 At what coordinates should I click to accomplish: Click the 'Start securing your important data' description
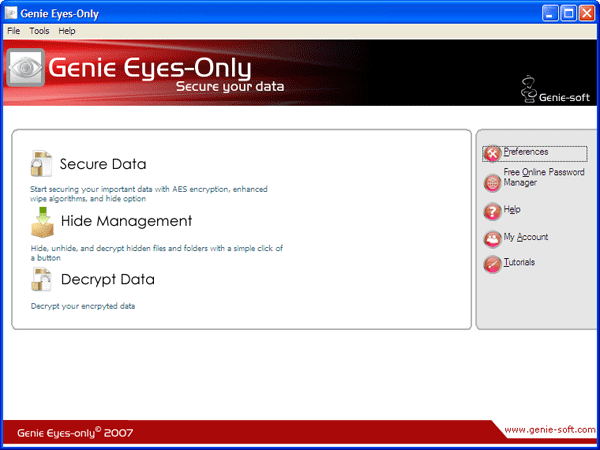point(149,194)
